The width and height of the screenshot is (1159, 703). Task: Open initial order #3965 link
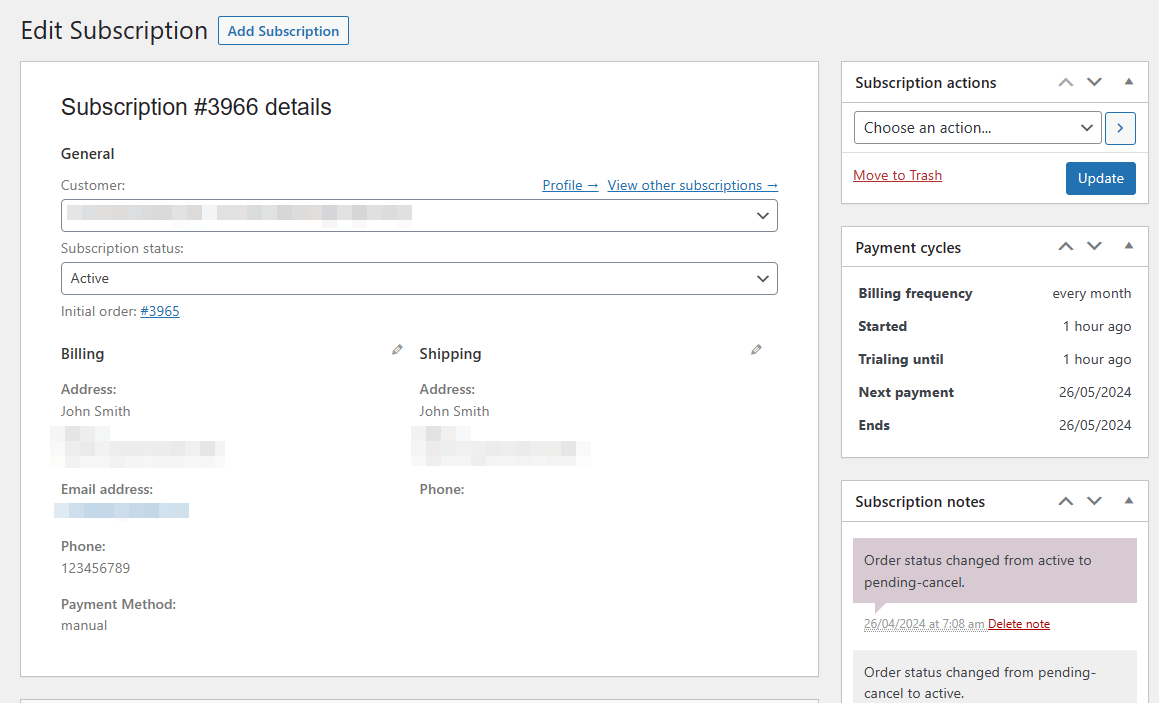point(160,311)
